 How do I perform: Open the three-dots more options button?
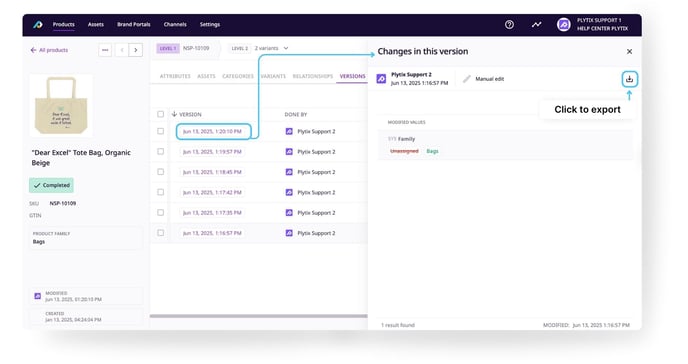pyautogui.click(x=105, y=50)
